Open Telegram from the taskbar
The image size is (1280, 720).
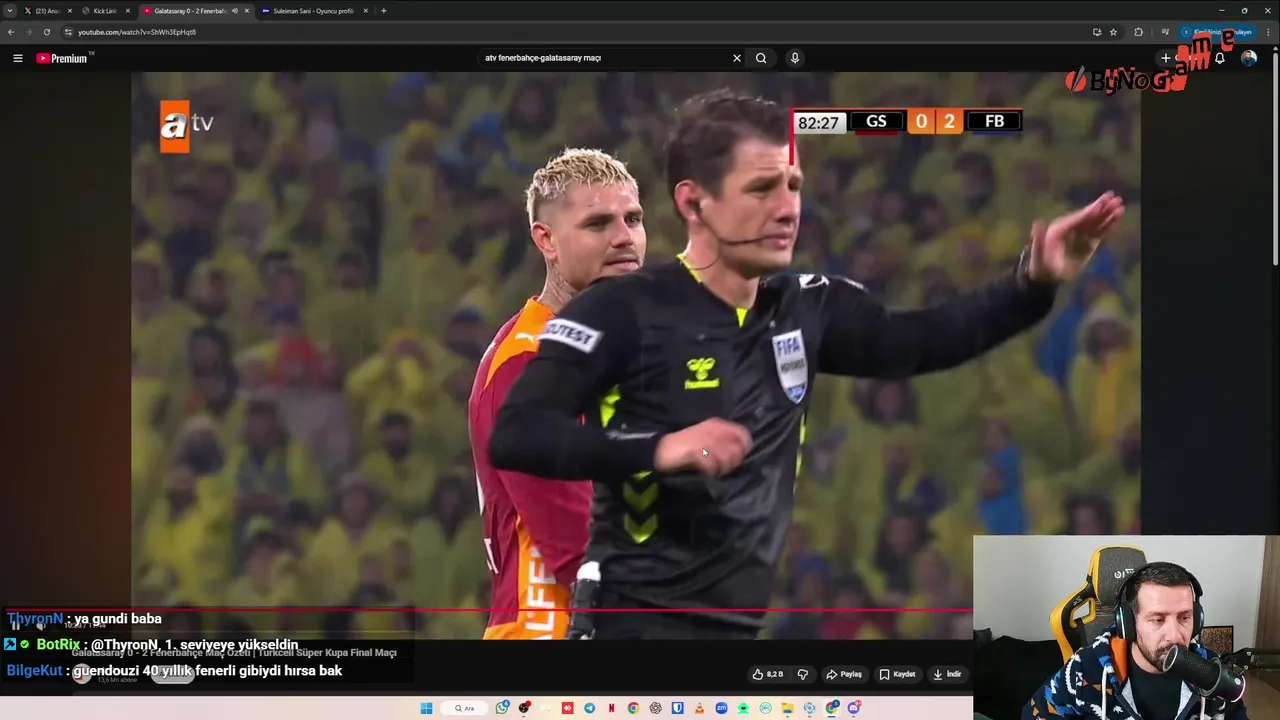pos(589,708)
